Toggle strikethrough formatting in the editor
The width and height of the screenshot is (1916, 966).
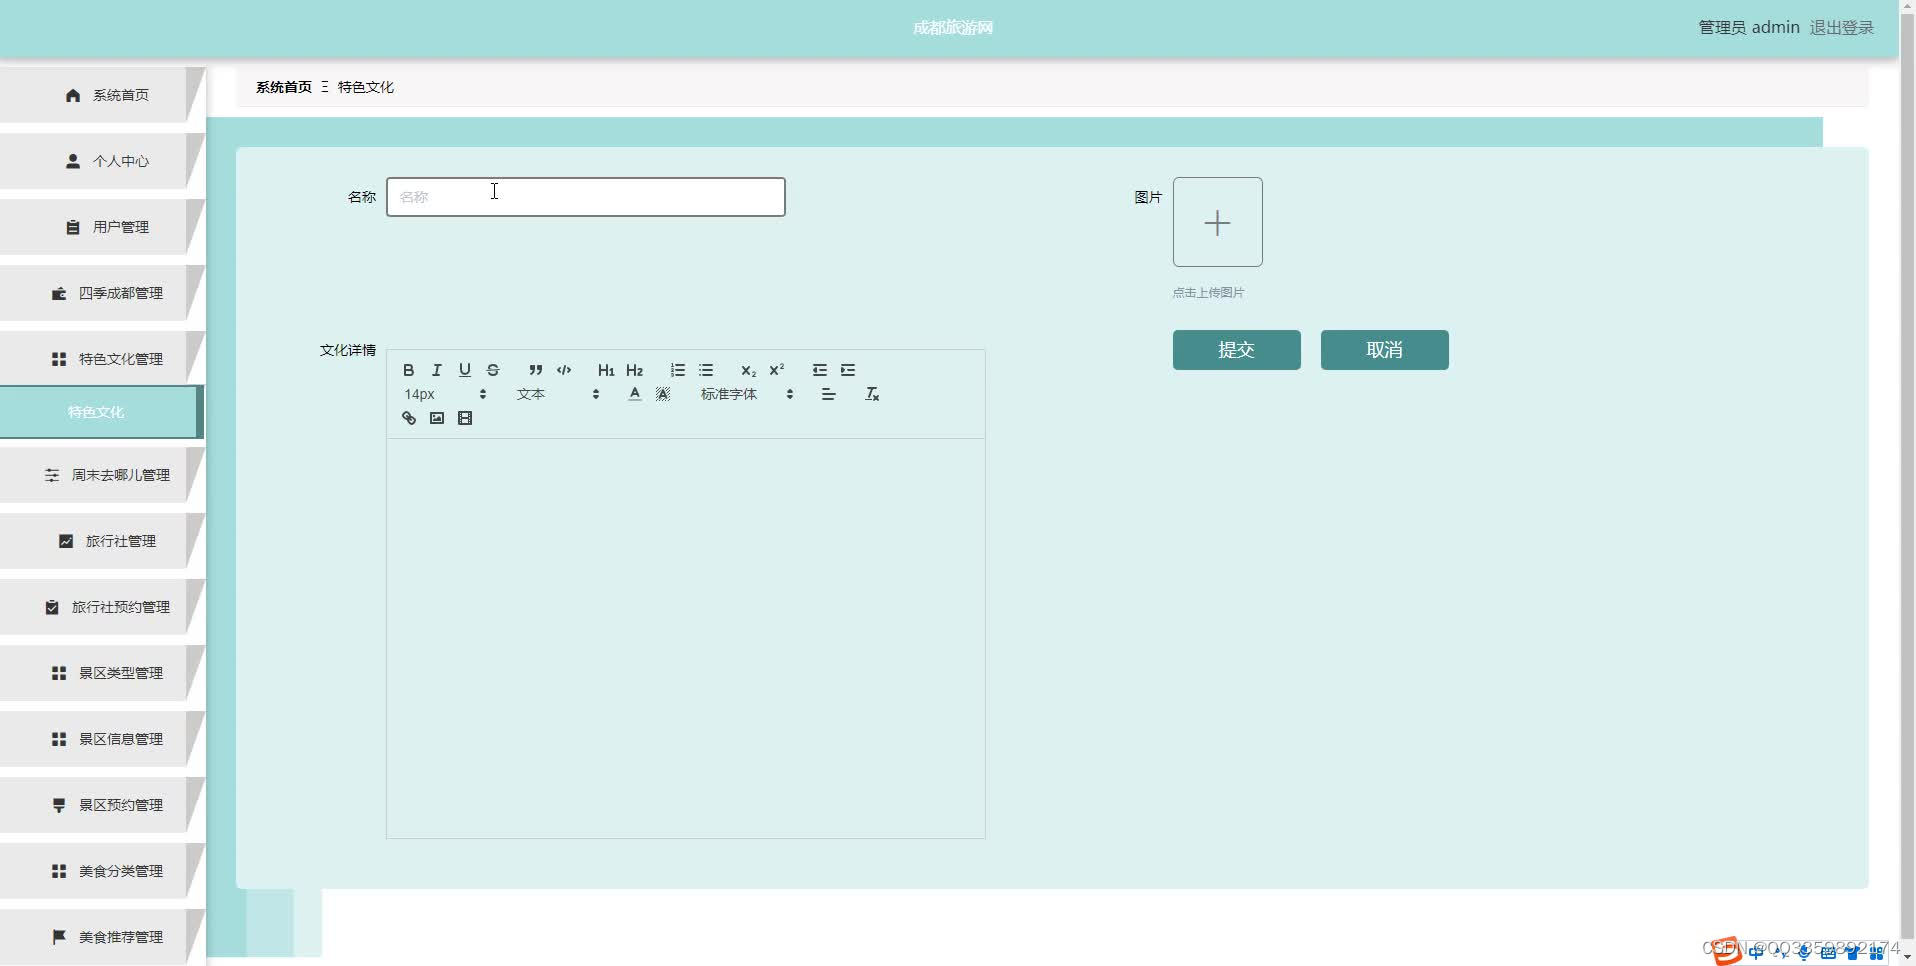coord(493,370)
